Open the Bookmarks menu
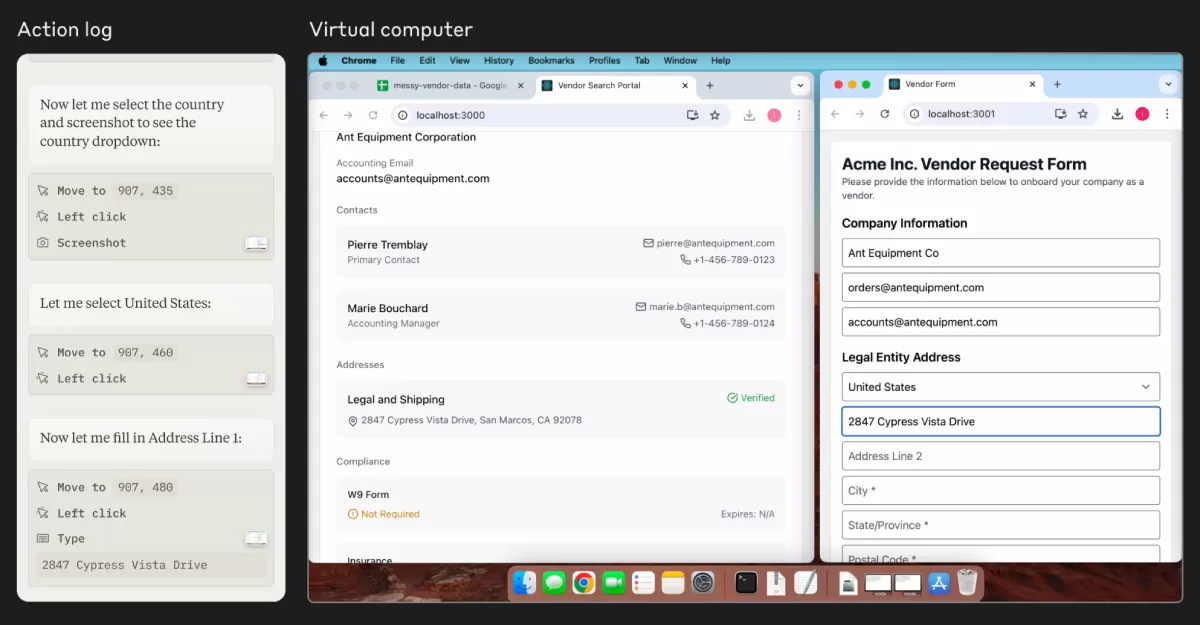This screenshot has height=625, width=1200. [x=552, y=61]
